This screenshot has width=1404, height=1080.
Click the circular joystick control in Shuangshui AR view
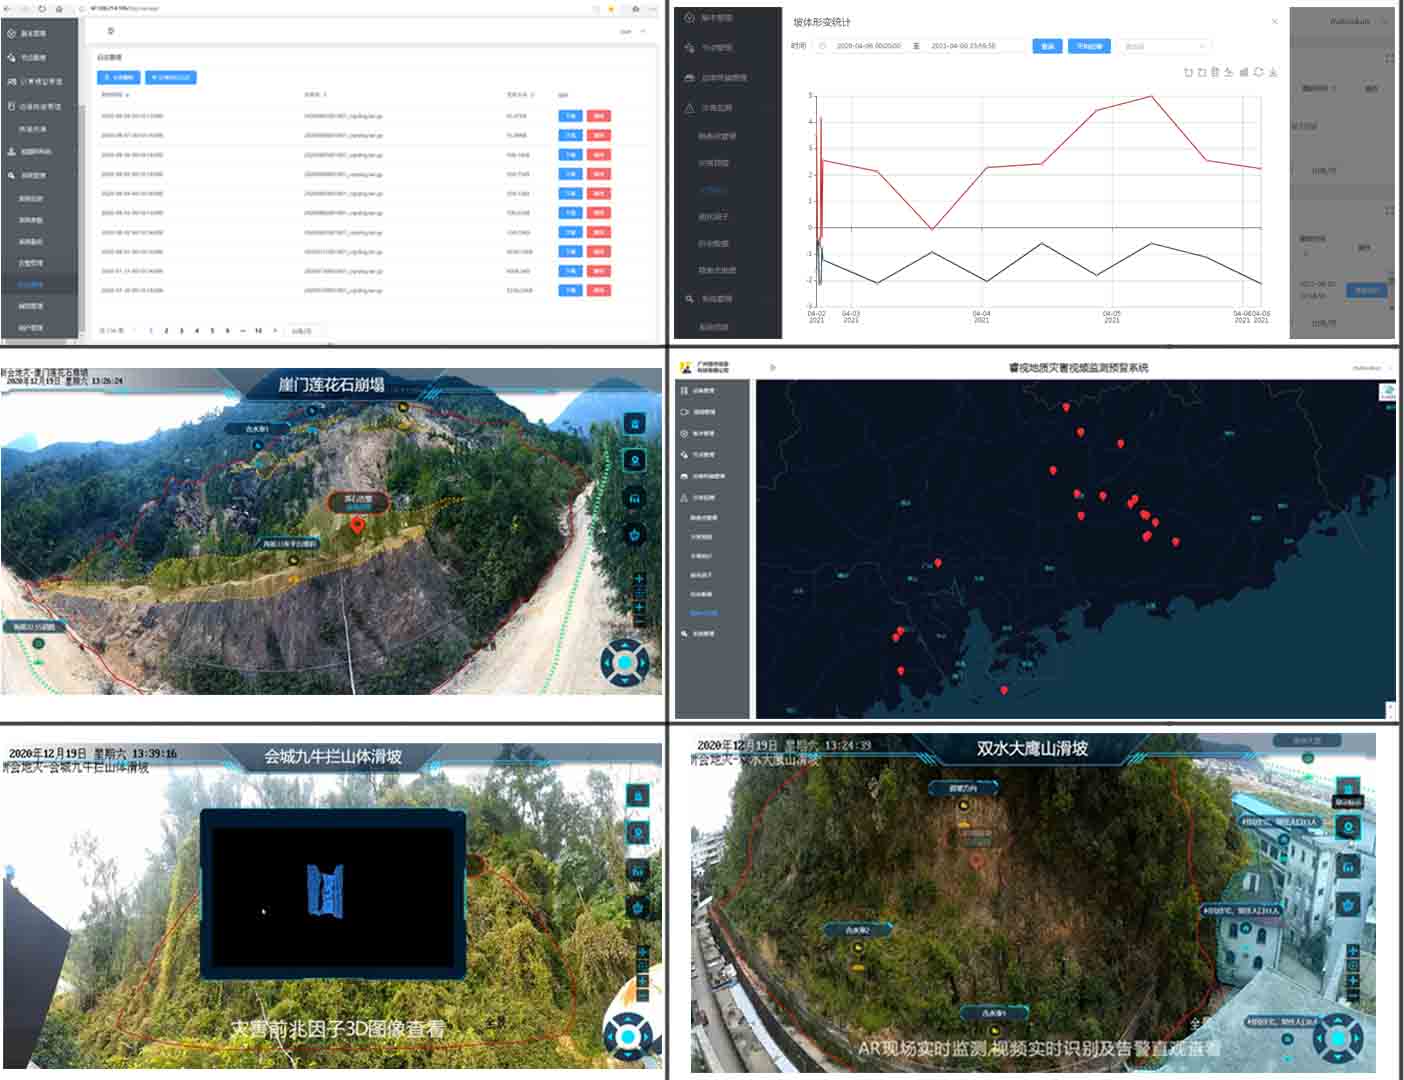1338,1039
